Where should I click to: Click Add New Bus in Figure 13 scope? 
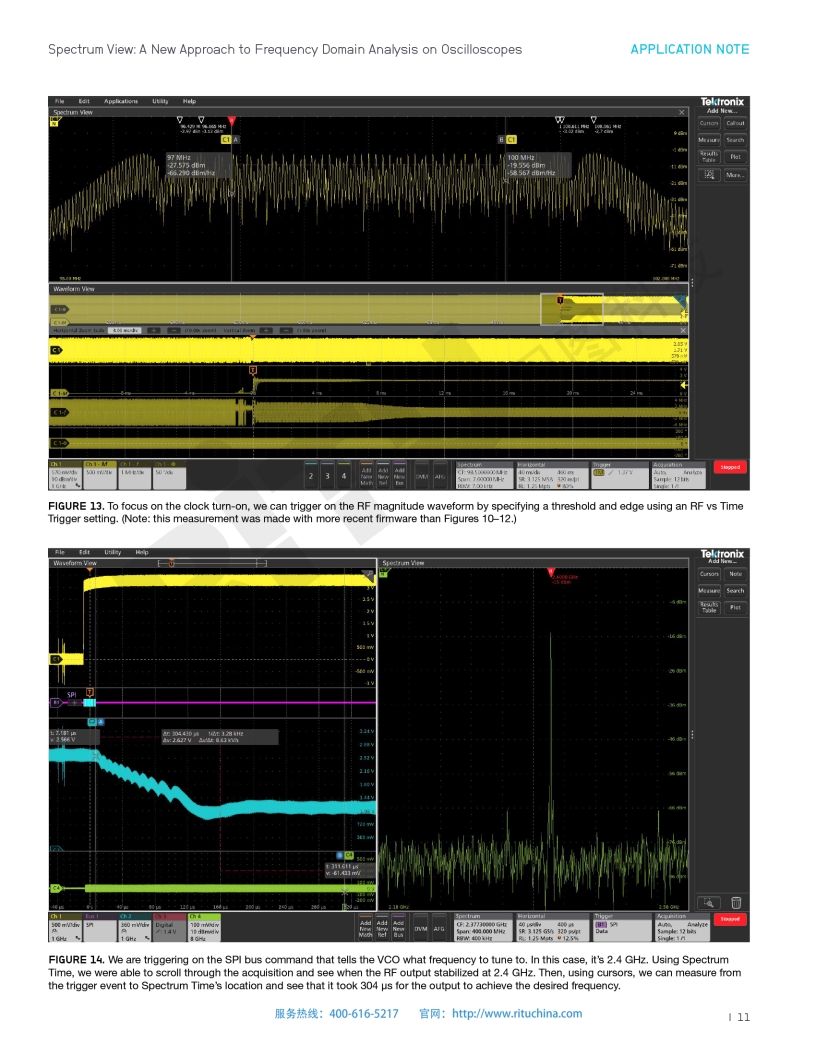coord(399,475)
